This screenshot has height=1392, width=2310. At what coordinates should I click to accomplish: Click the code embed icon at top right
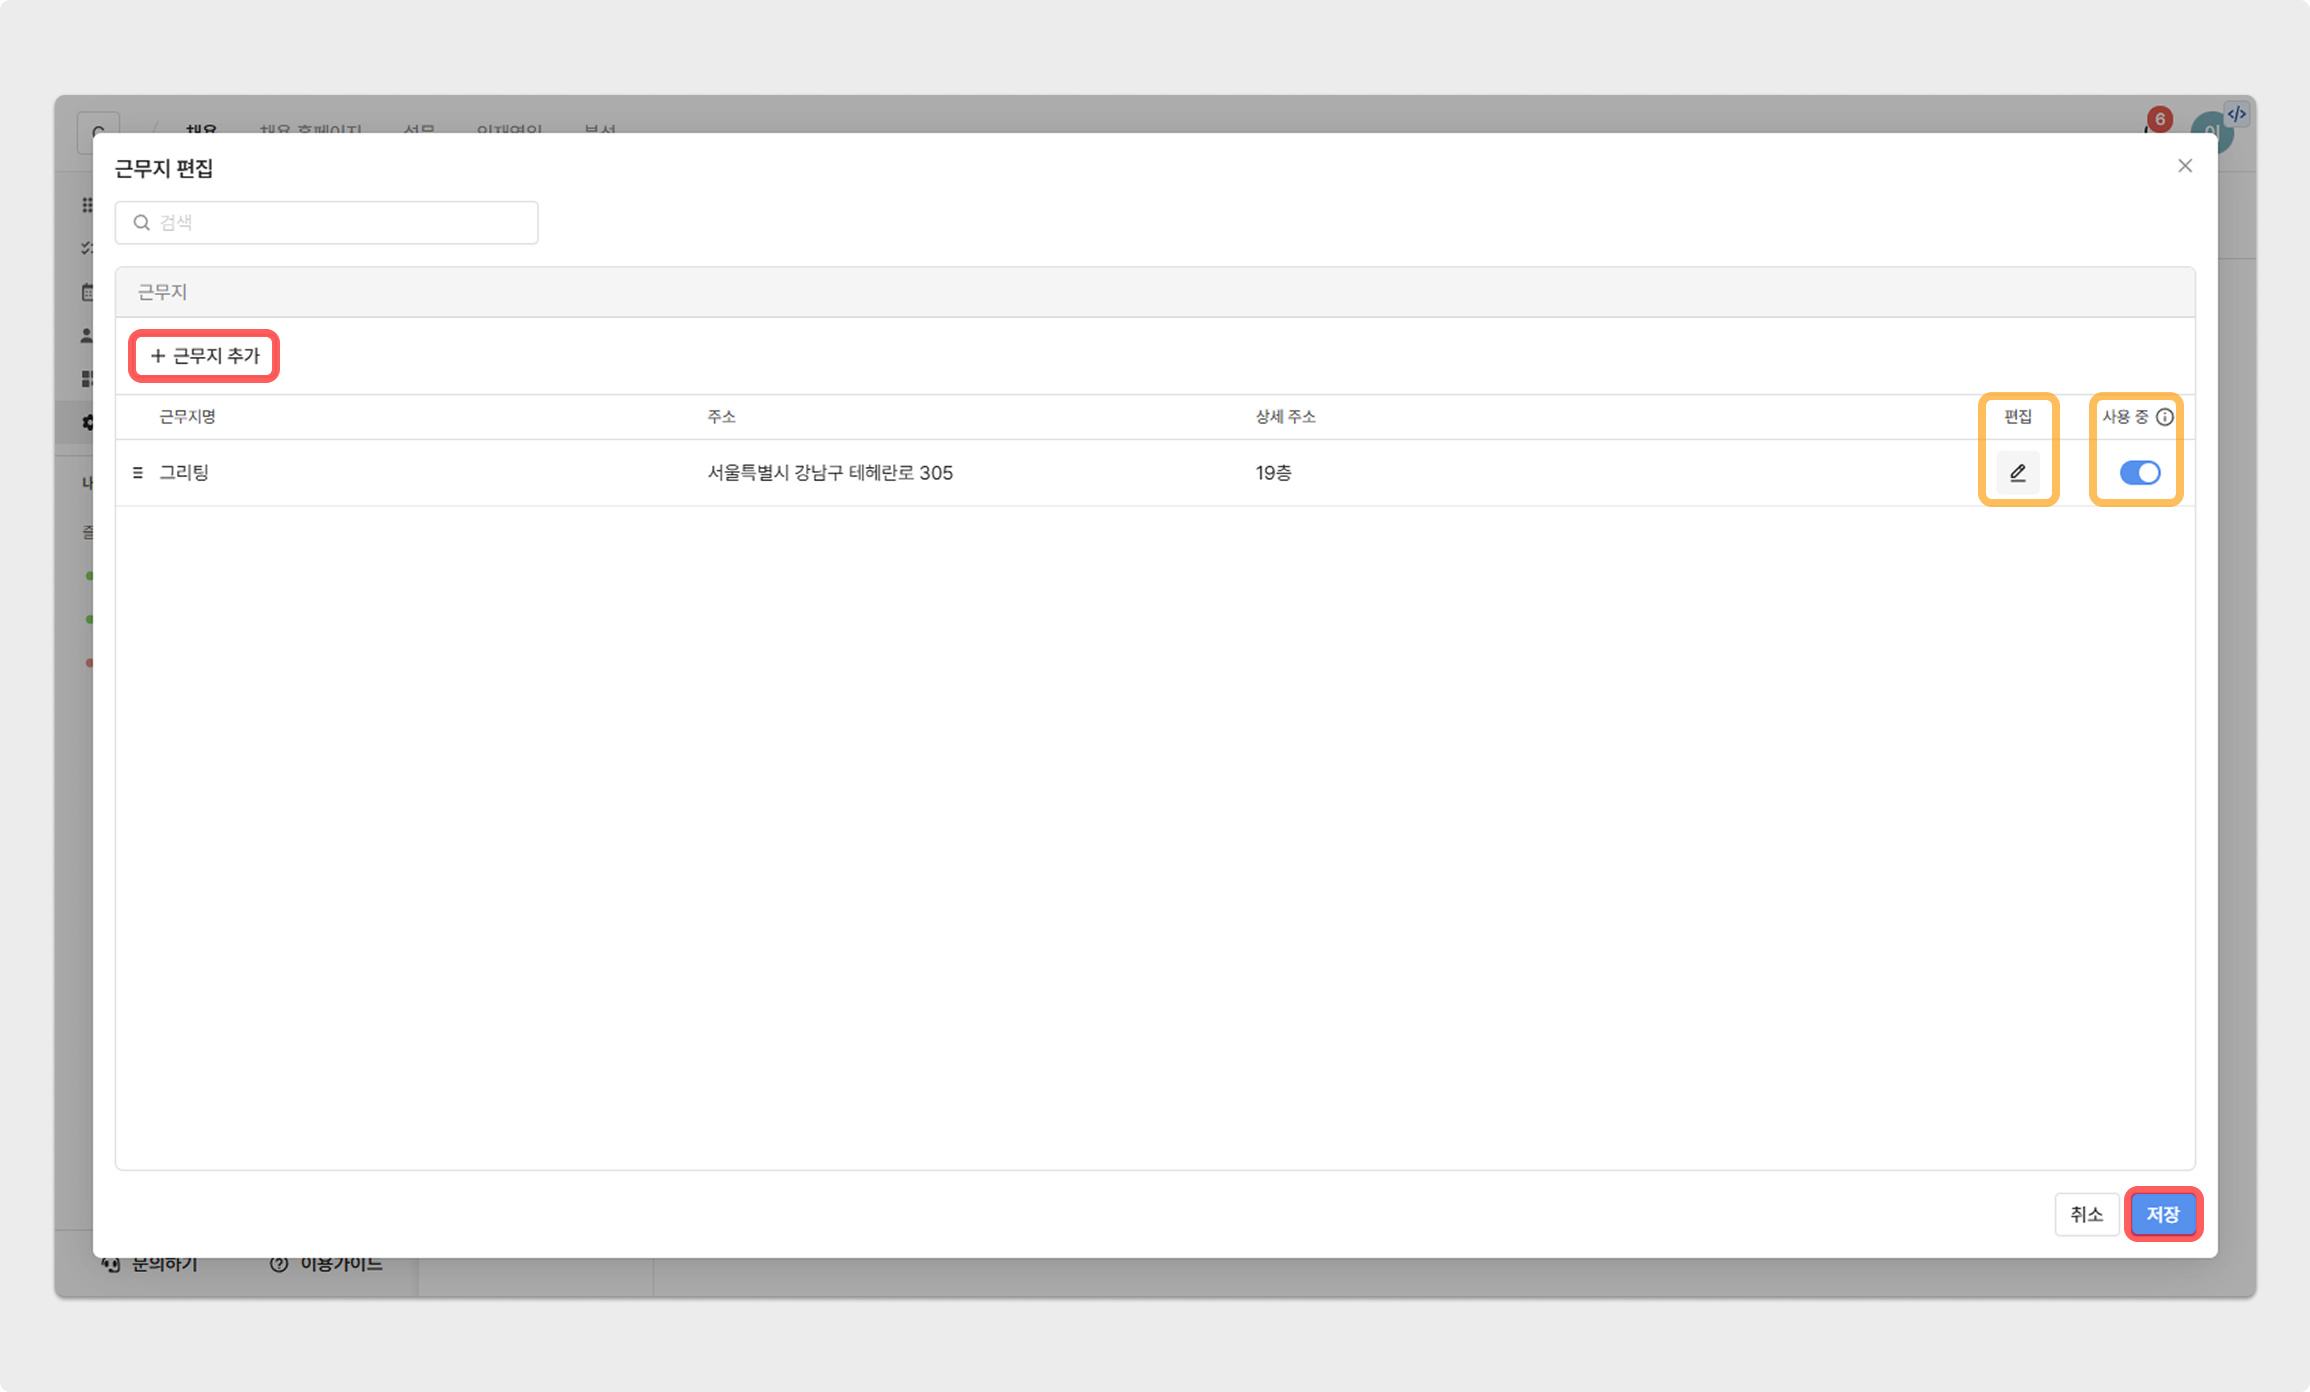pyautogui.click(x=2236, y=114)
